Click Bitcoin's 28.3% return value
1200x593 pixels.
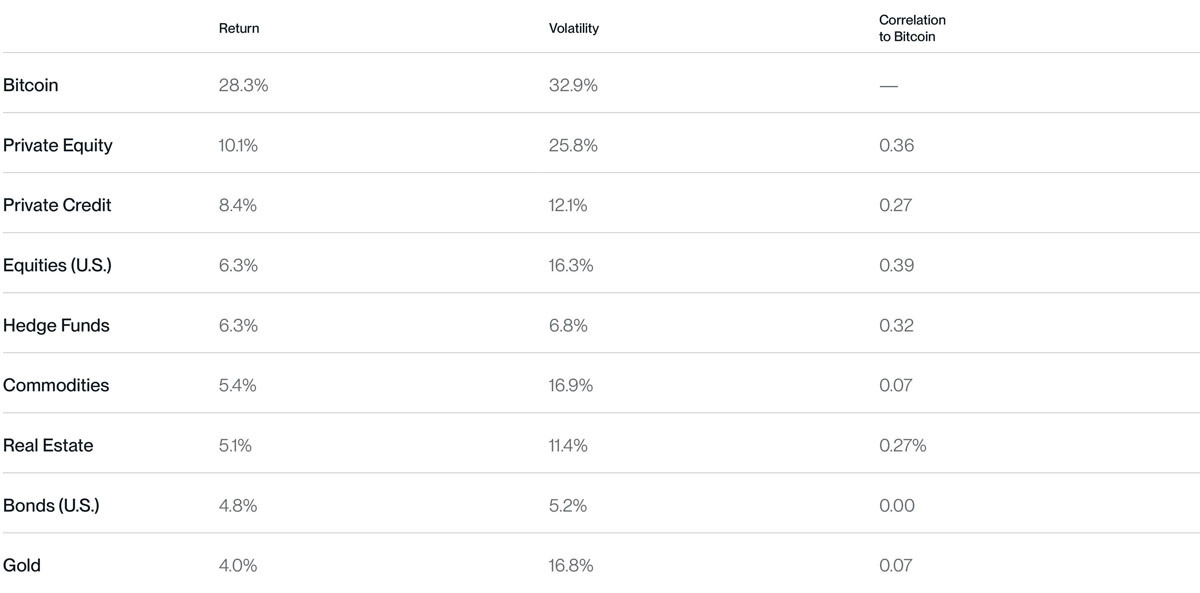[243, 85]
